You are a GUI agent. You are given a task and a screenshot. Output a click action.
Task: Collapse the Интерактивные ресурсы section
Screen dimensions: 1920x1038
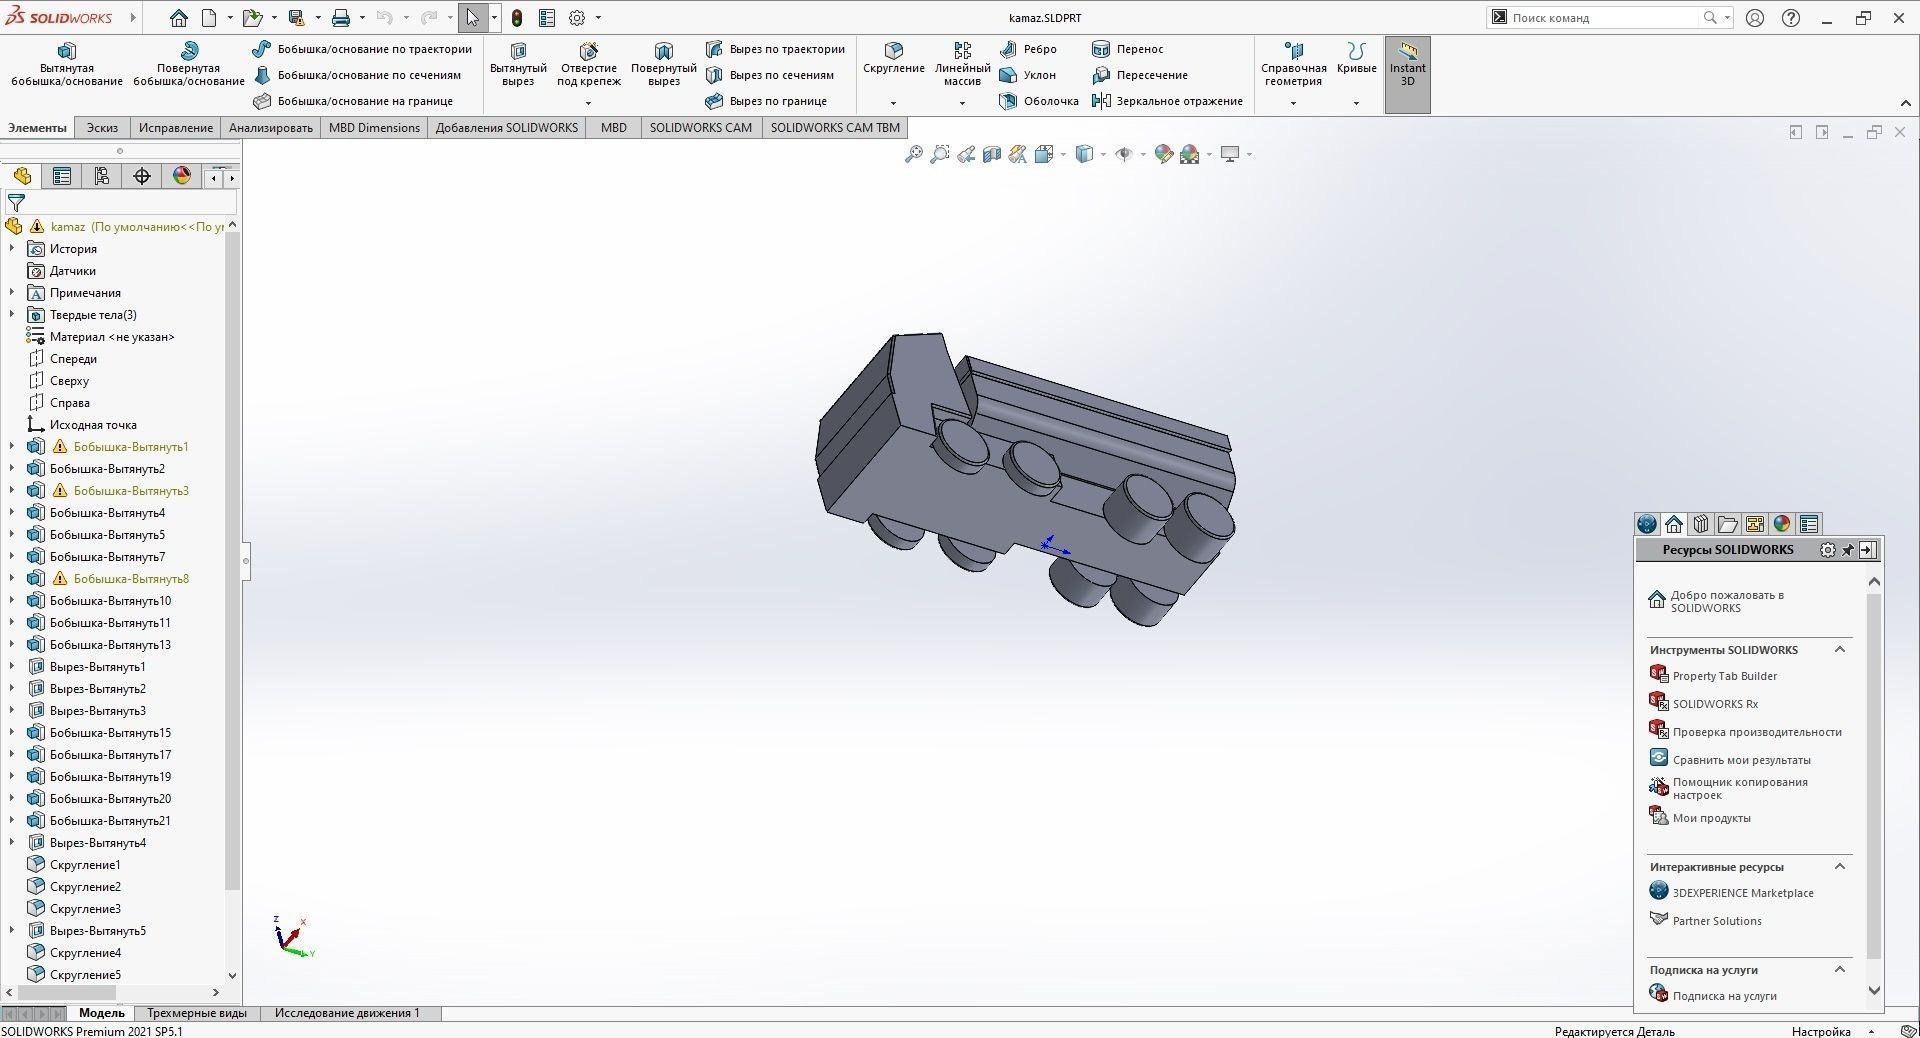click(1839, 867)
